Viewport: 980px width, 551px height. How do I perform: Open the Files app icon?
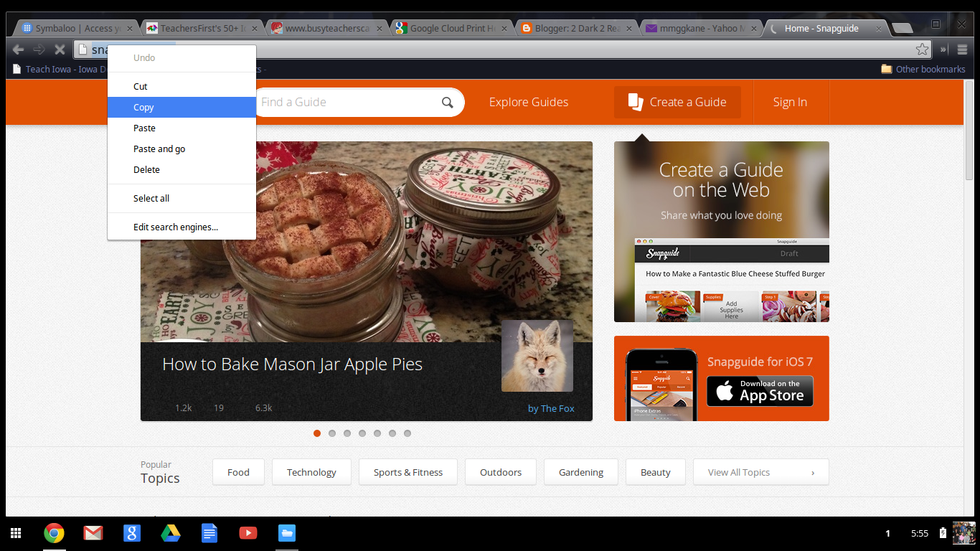tap(287, 533)
